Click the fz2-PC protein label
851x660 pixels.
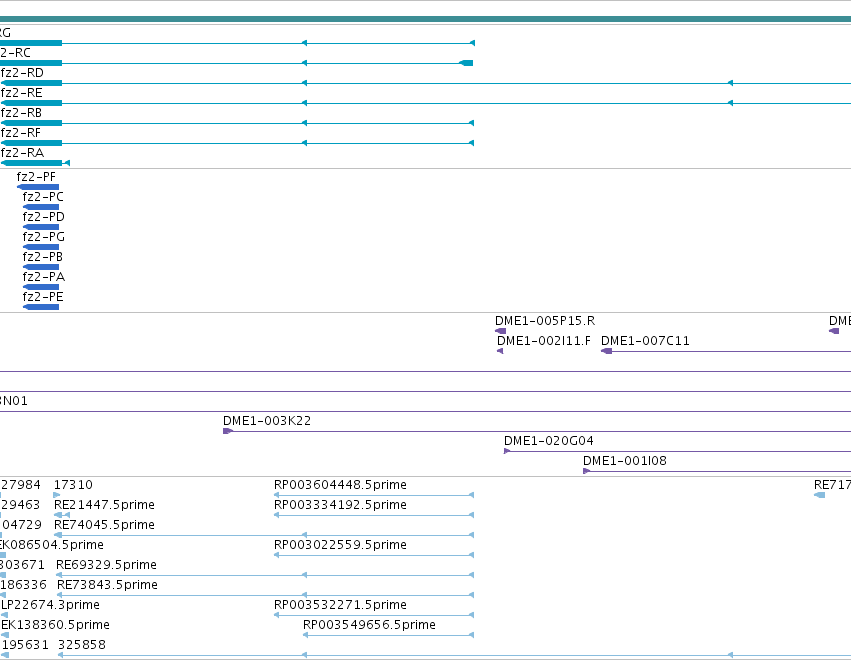[x=43, y=197]
